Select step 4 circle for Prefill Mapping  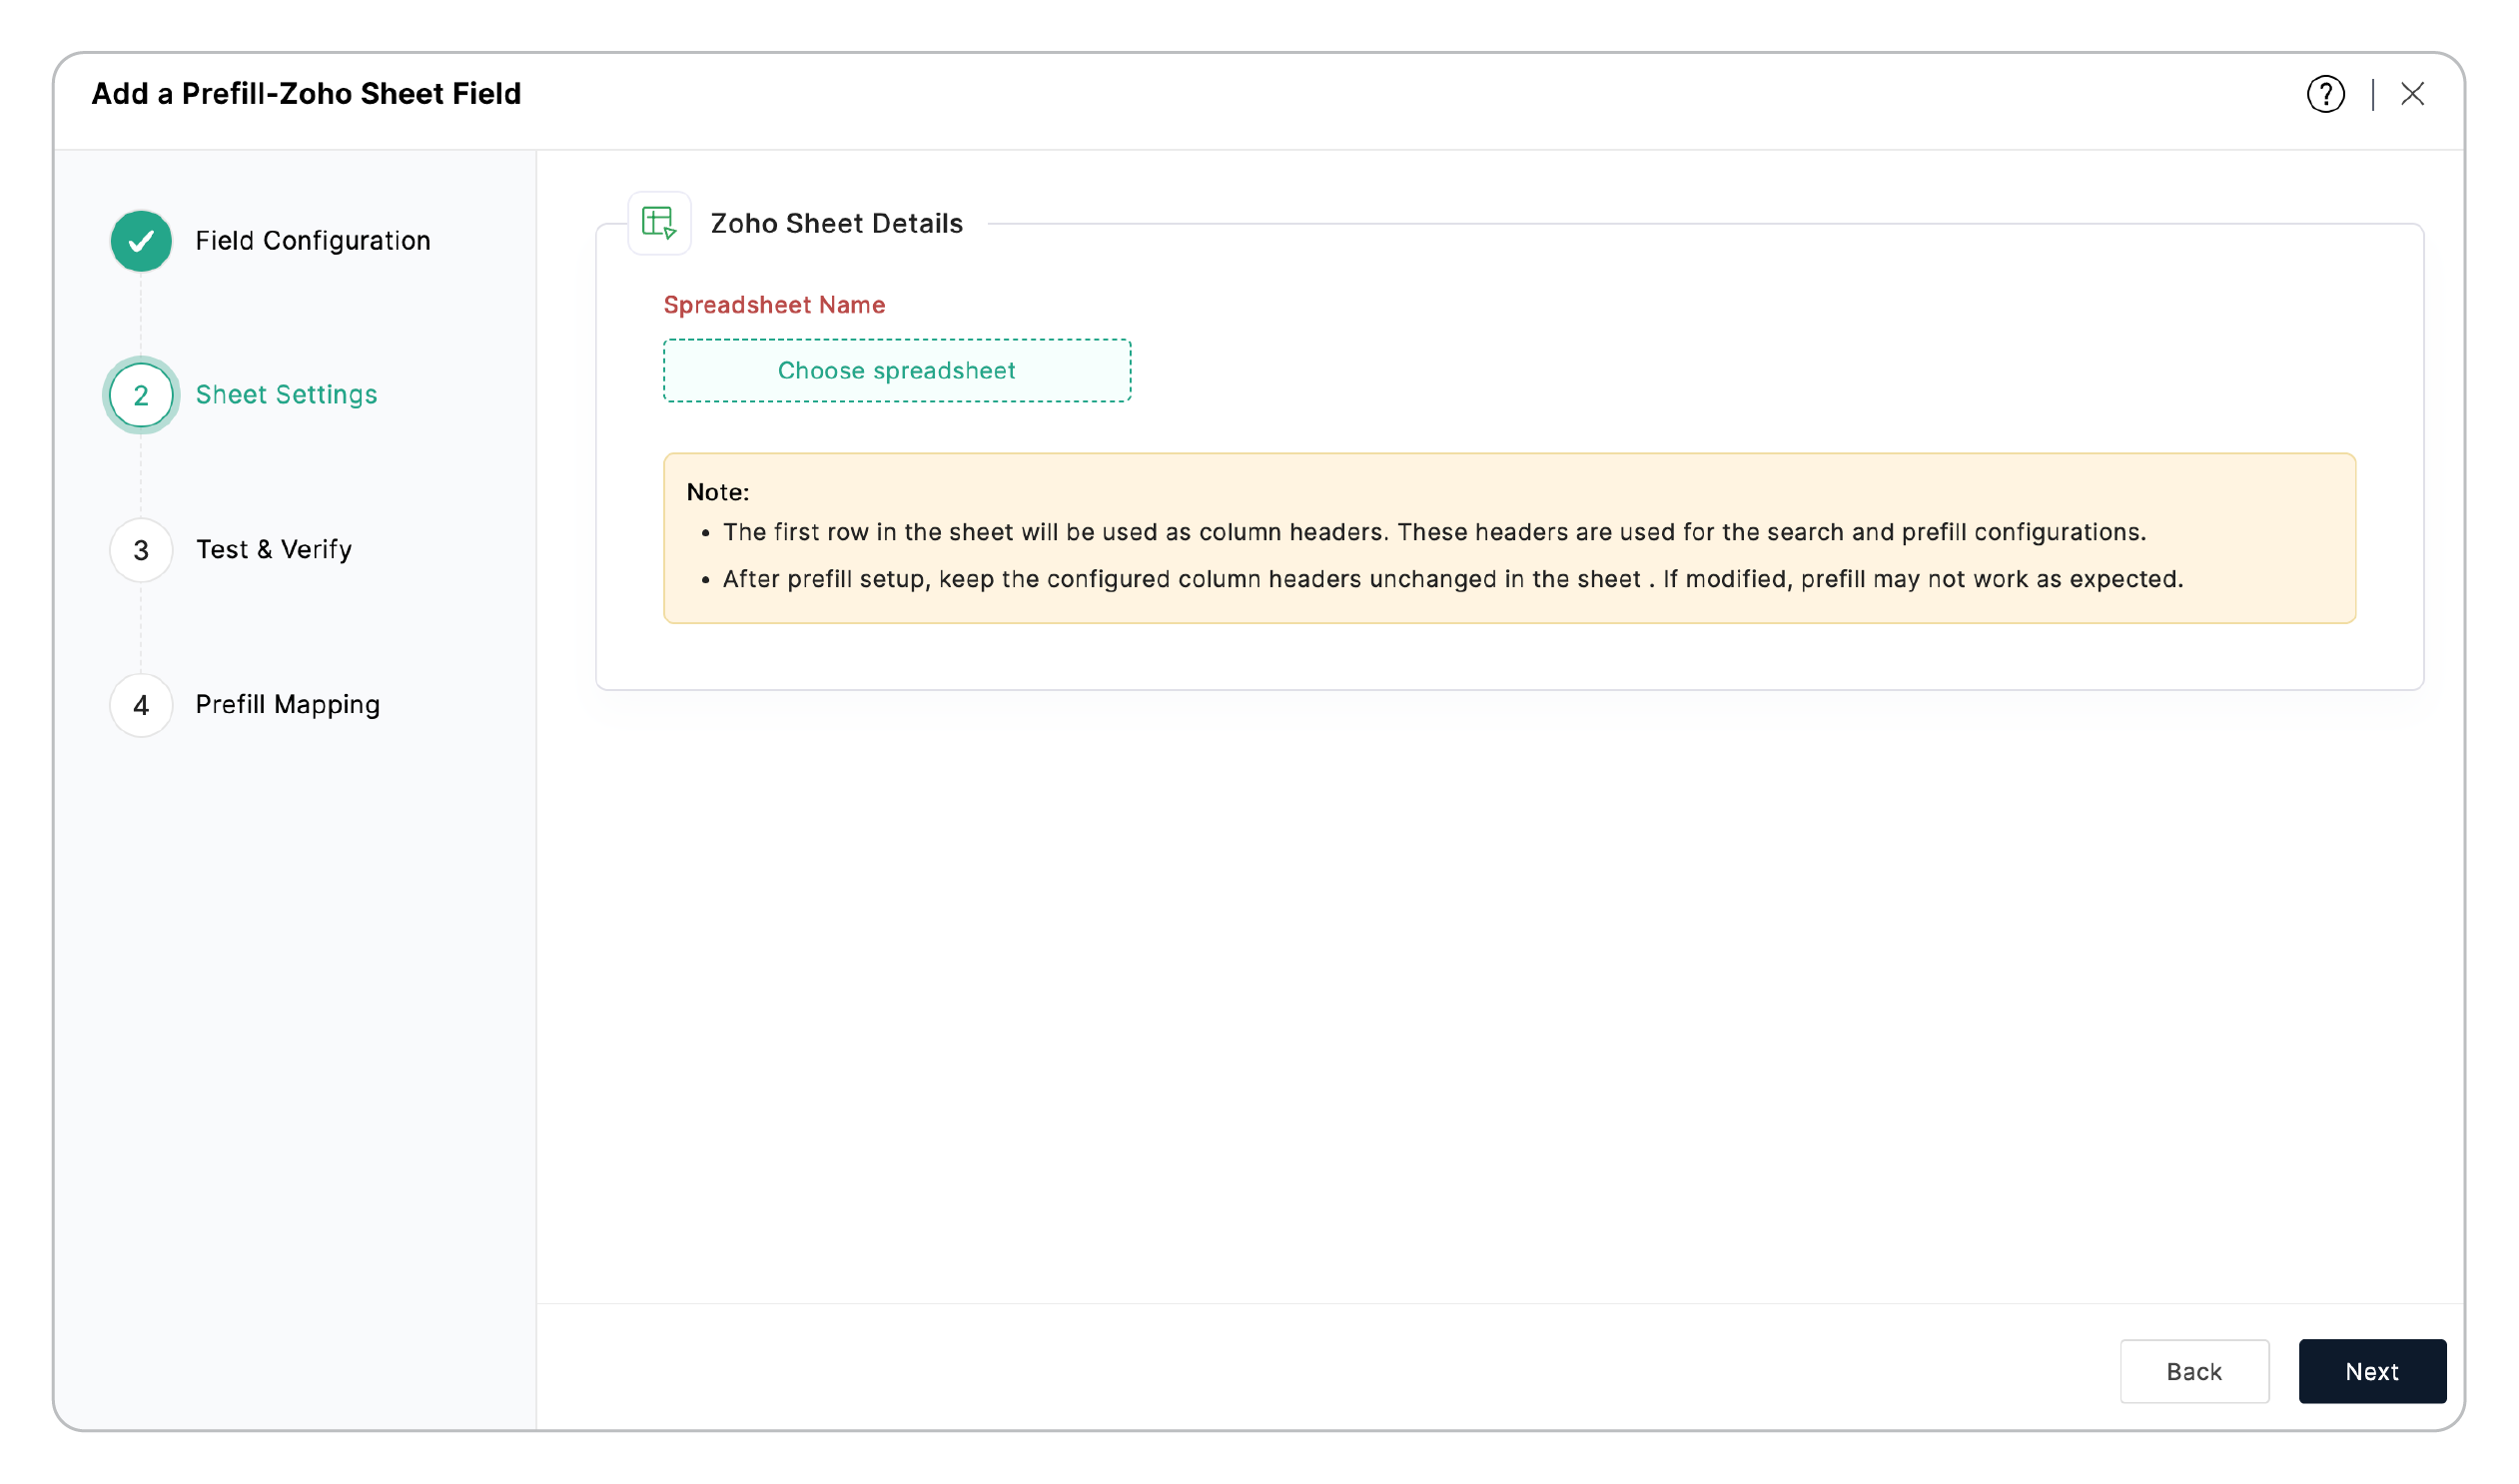click(141, 705)
